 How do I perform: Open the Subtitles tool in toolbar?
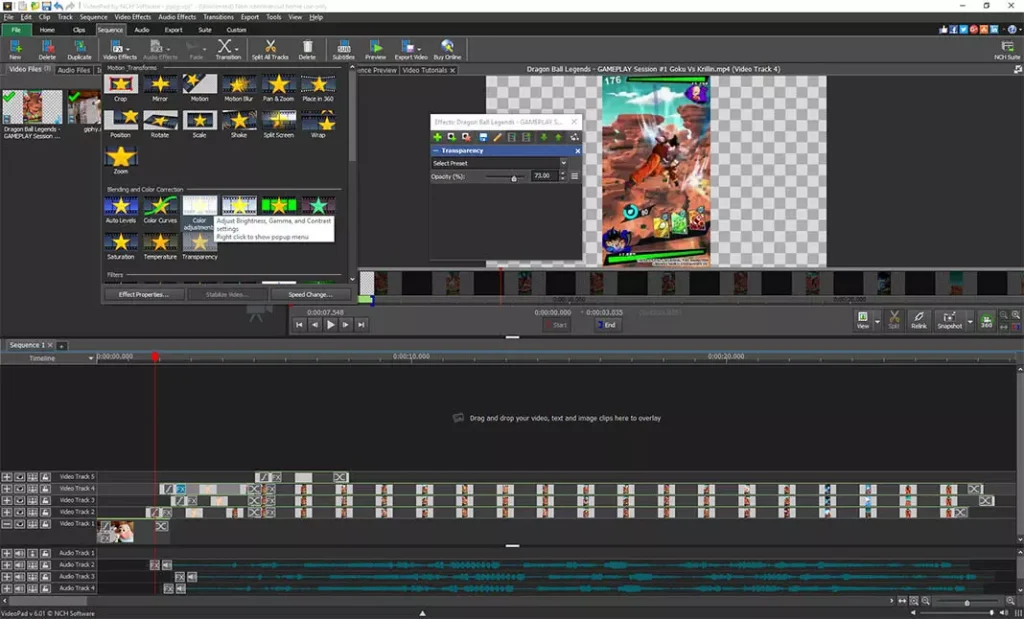(343, 46)
